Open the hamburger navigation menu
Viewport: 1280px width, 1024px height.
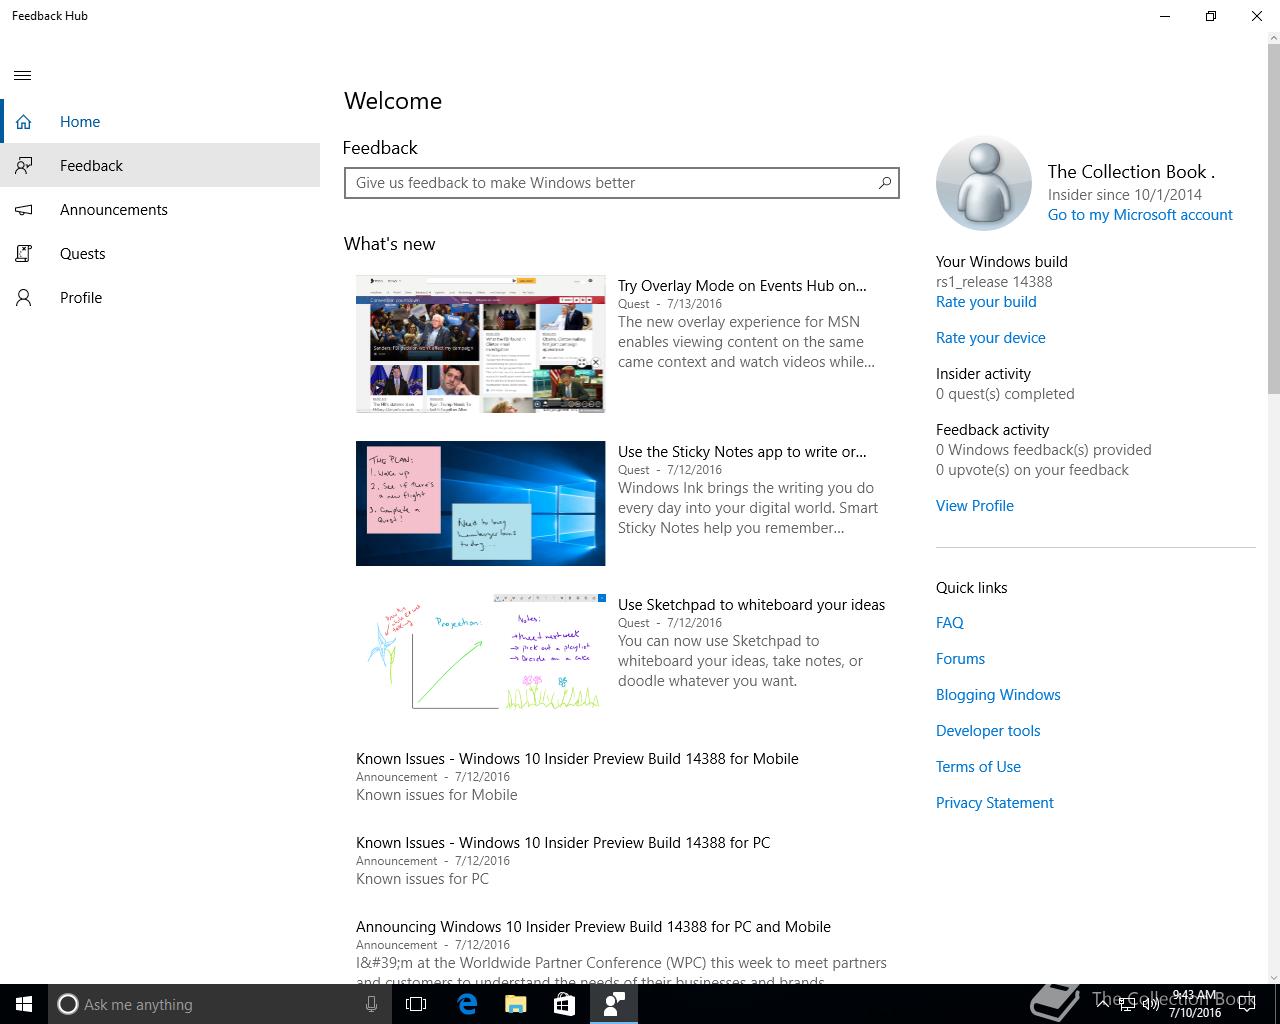23,76
